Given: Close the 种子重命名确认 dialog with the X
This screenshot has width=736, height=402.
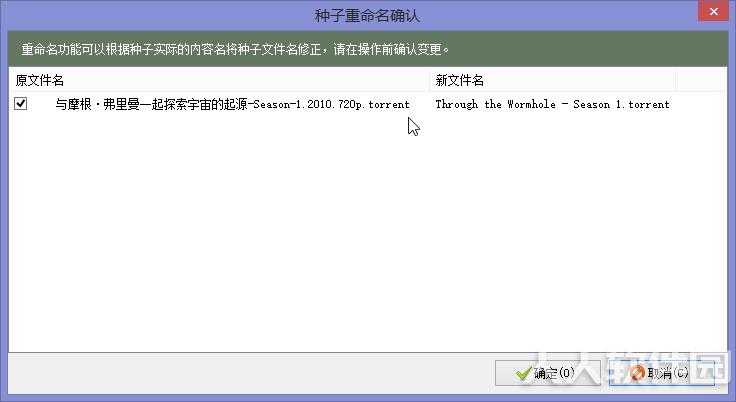Looking at the screenshot, I should (x=713, y=11).
